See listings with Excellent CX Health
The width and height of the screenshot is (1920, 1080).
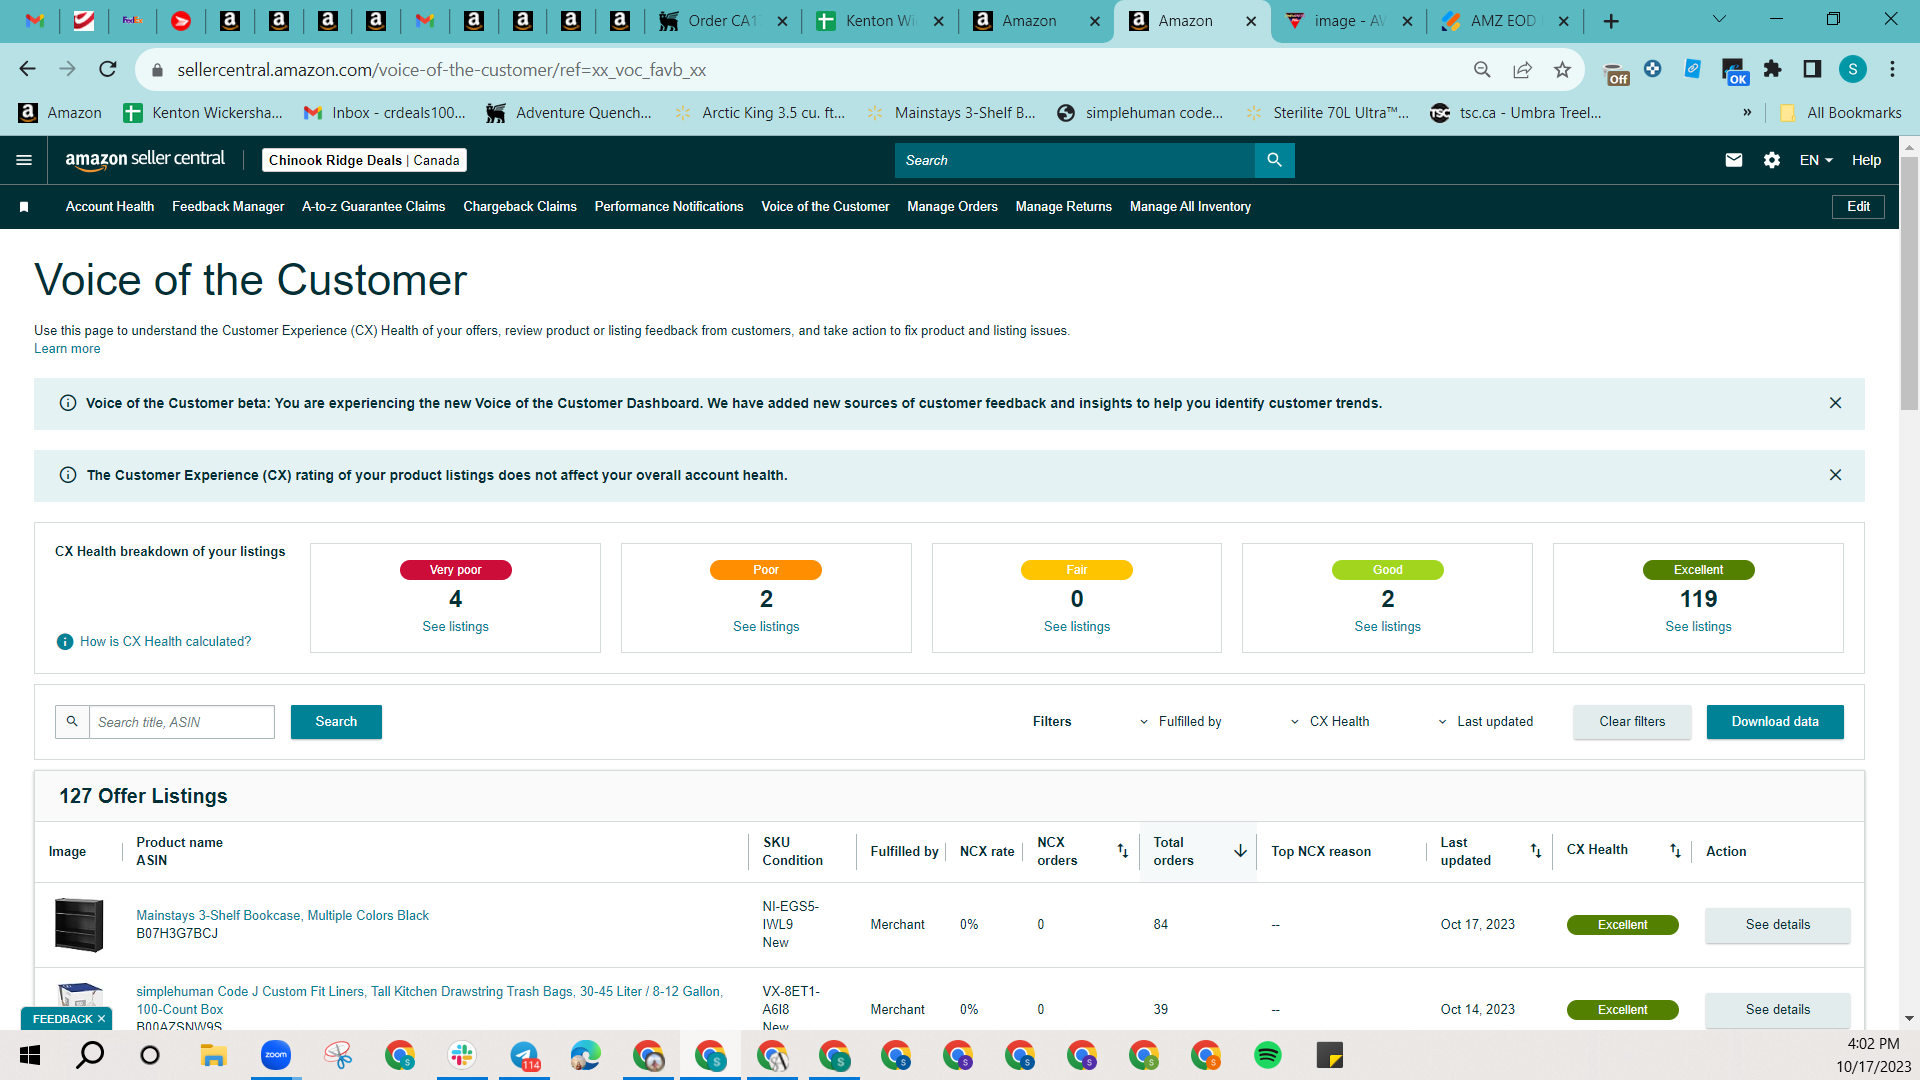[x=1698, y=627]
